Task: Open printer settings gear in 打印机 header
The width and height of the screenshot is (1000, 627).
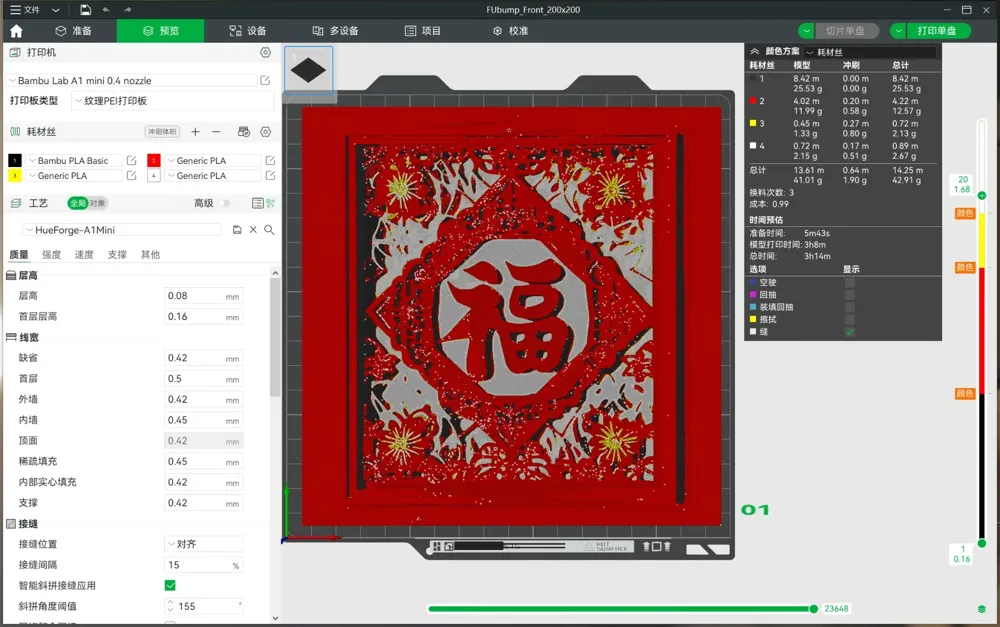Action: coord(265,52)
